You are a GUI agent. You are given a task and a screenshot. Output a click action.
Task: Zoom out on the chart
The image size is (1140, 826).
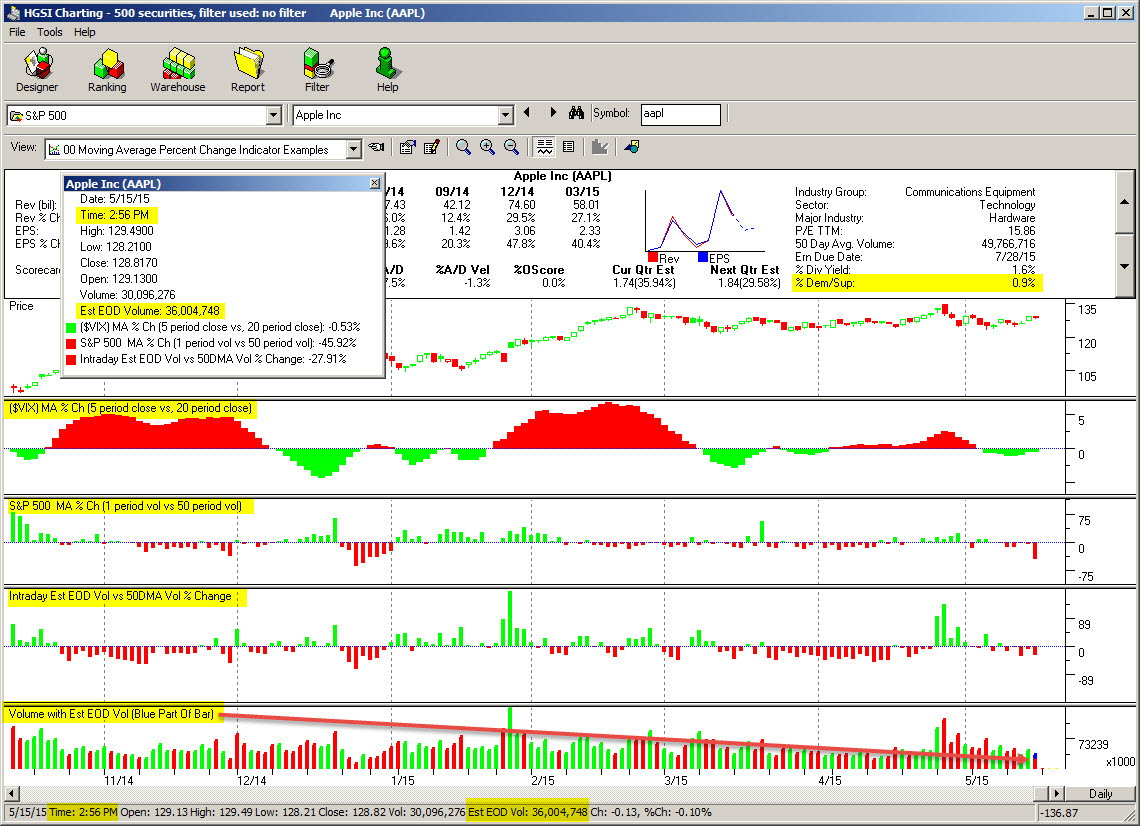pos(511,148)
